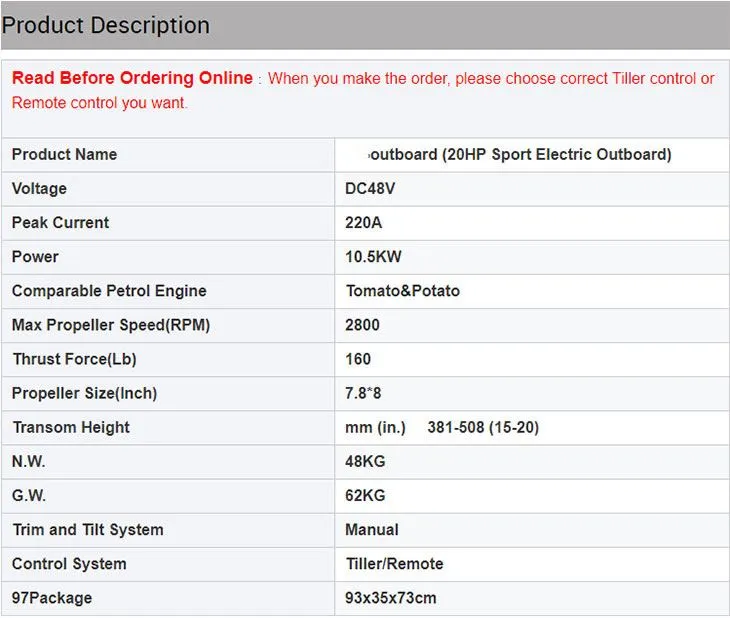The width and height of the screenshot is (730, 618).
Task: Select the red Read Before Ordering Online heading
Action: click(x=132, y=78)
